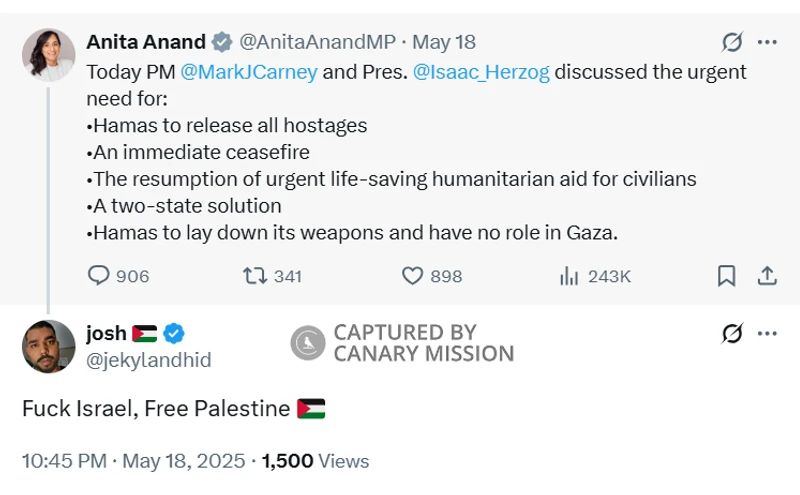800x495 pixels.
Task: Click the @jekylandhid handle
Action: point(148,360)
